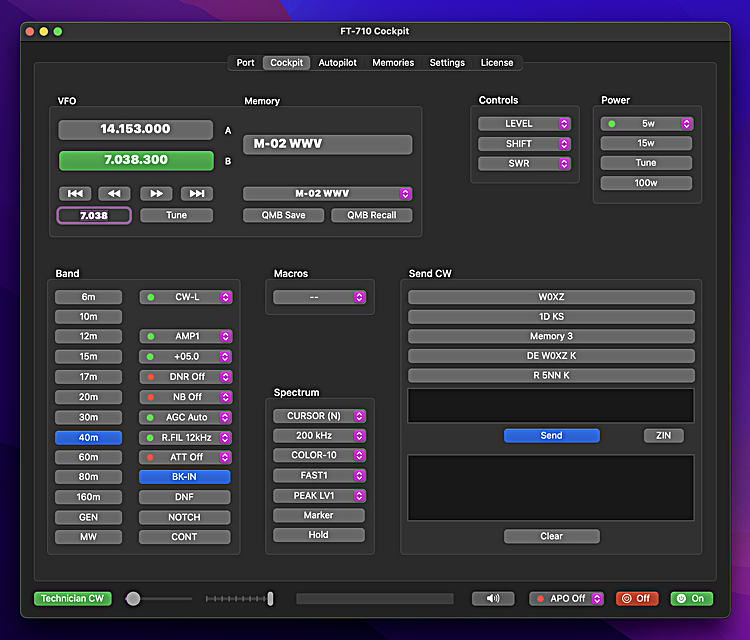The width and height of the screenshot is (750, 640).
Task: Select VFO B frequency 7.038.300
Action: 136,160
